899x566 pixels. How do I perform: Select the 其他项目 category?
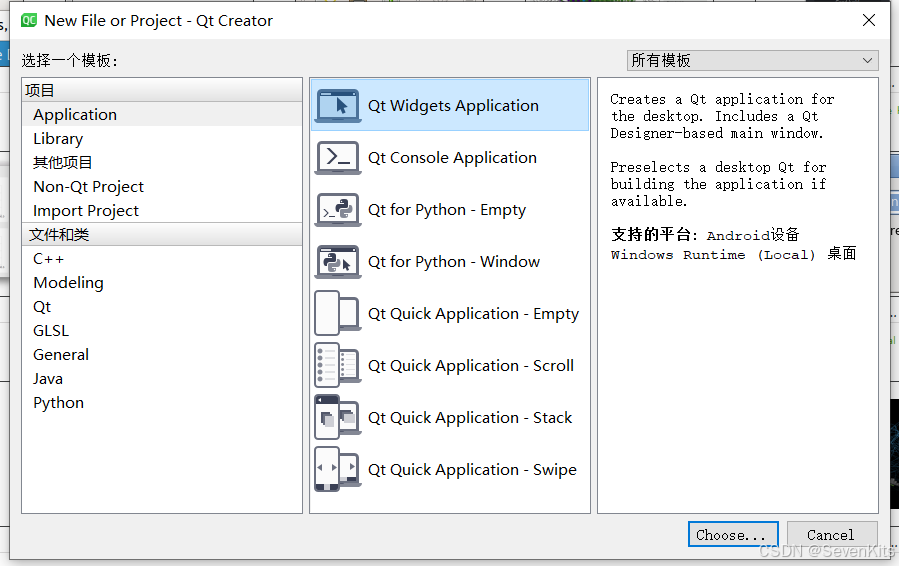coord(162,162)
